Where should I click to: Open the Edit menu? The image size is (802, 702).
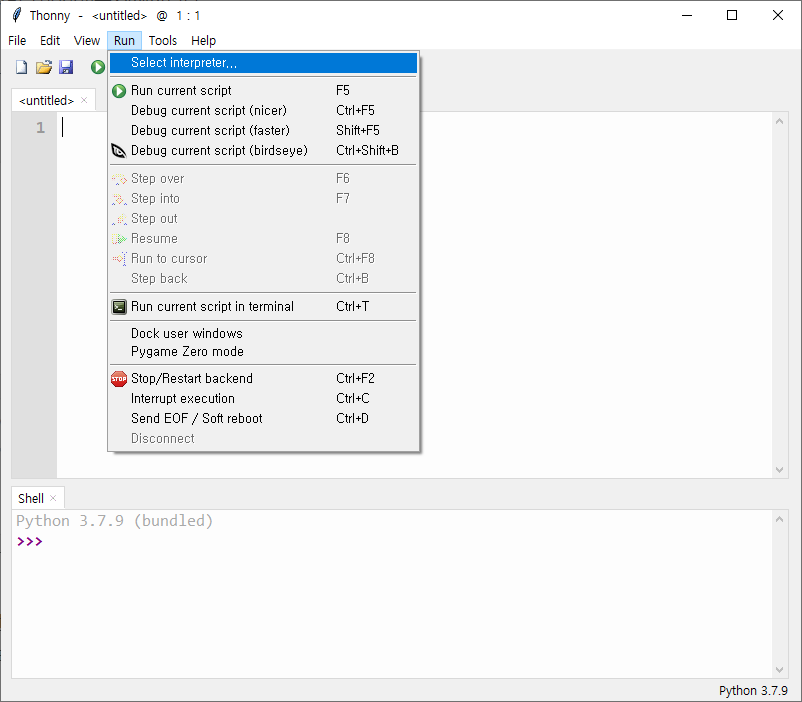point(50,40)
